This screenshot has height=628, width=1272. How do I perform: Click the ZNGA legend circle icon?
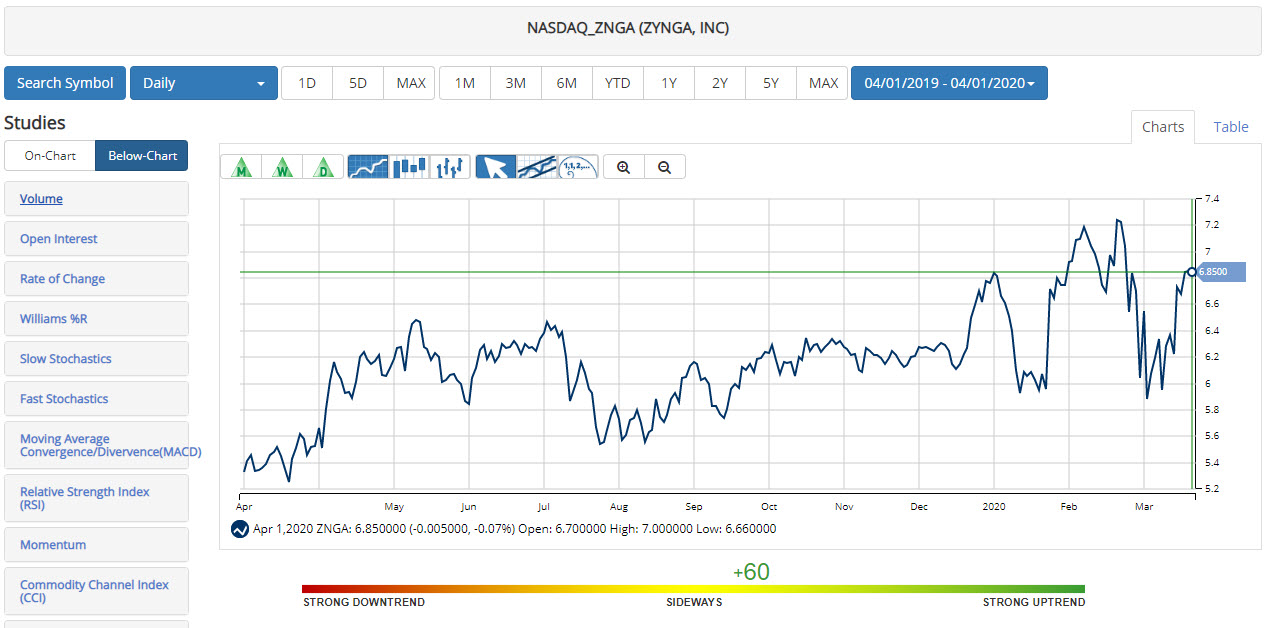coord(240,529)
